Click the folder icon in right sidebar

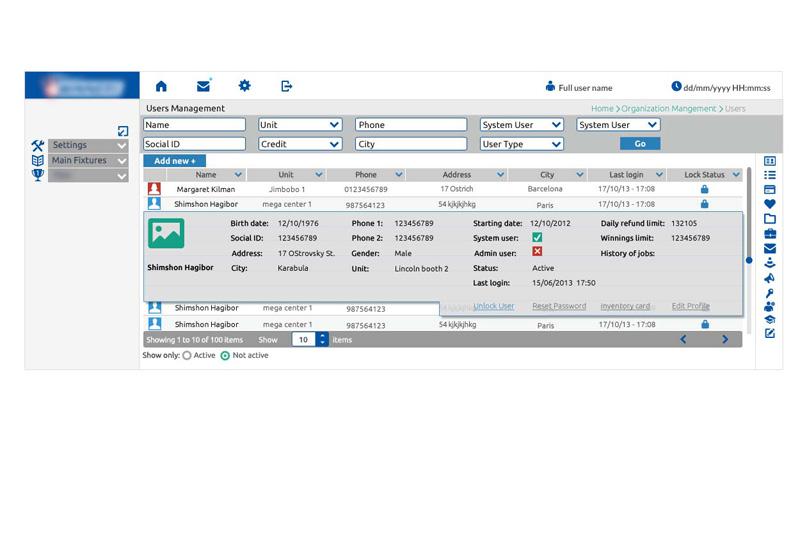770,219
